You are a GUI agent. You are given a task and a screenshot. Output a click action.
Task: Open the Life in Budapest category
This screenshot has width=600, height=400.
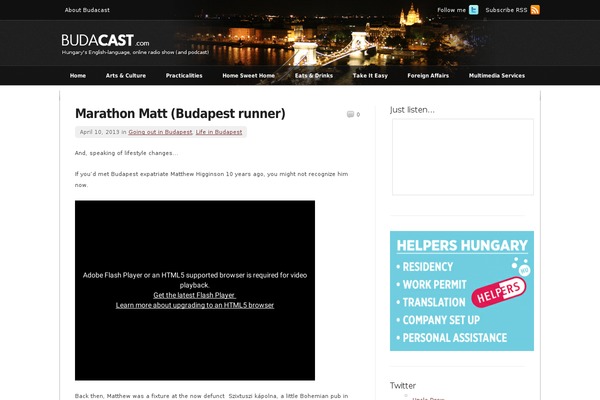tap(219, 132)
